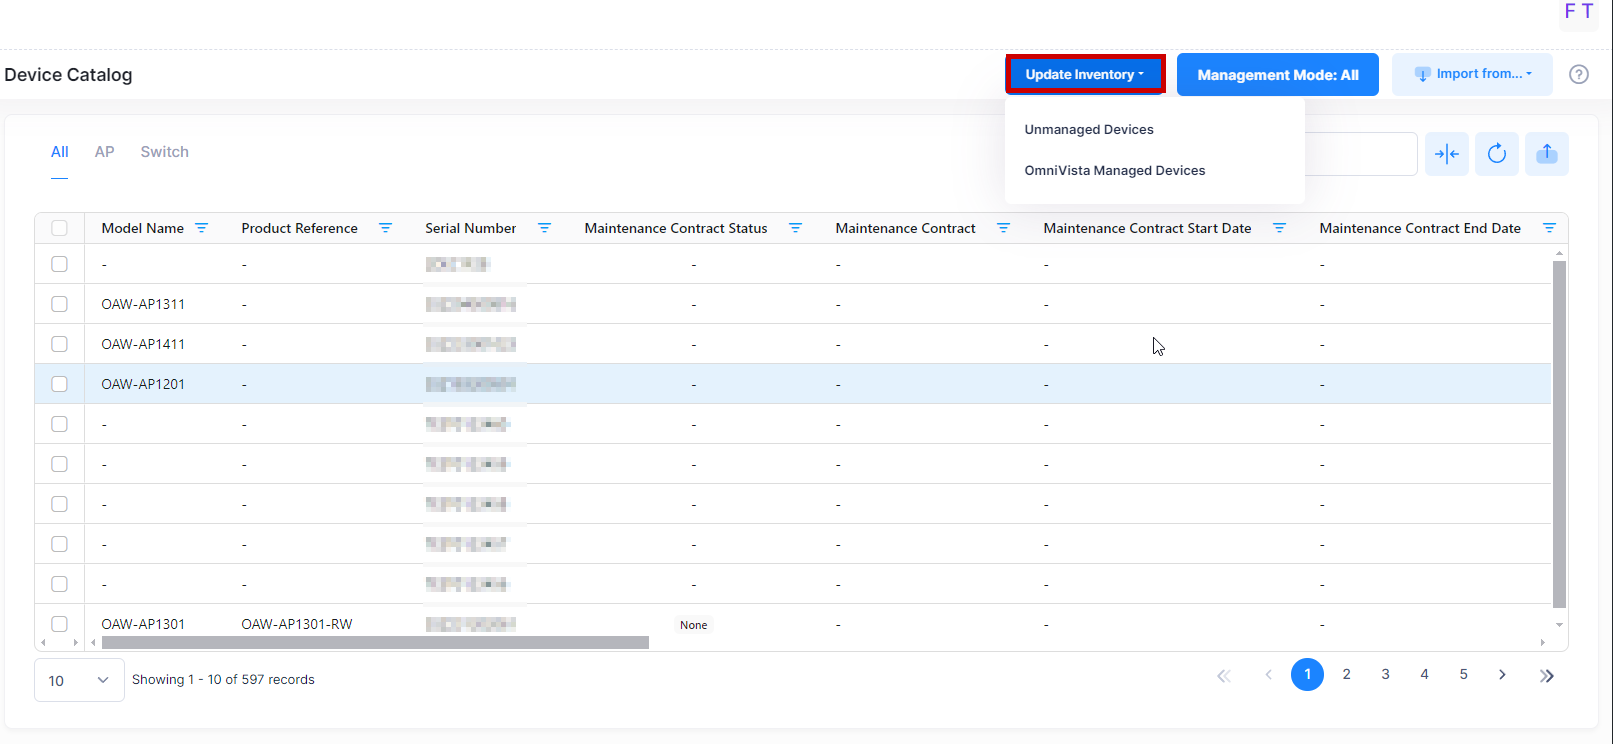Expand the Import from dropdown

(1472, 74)
